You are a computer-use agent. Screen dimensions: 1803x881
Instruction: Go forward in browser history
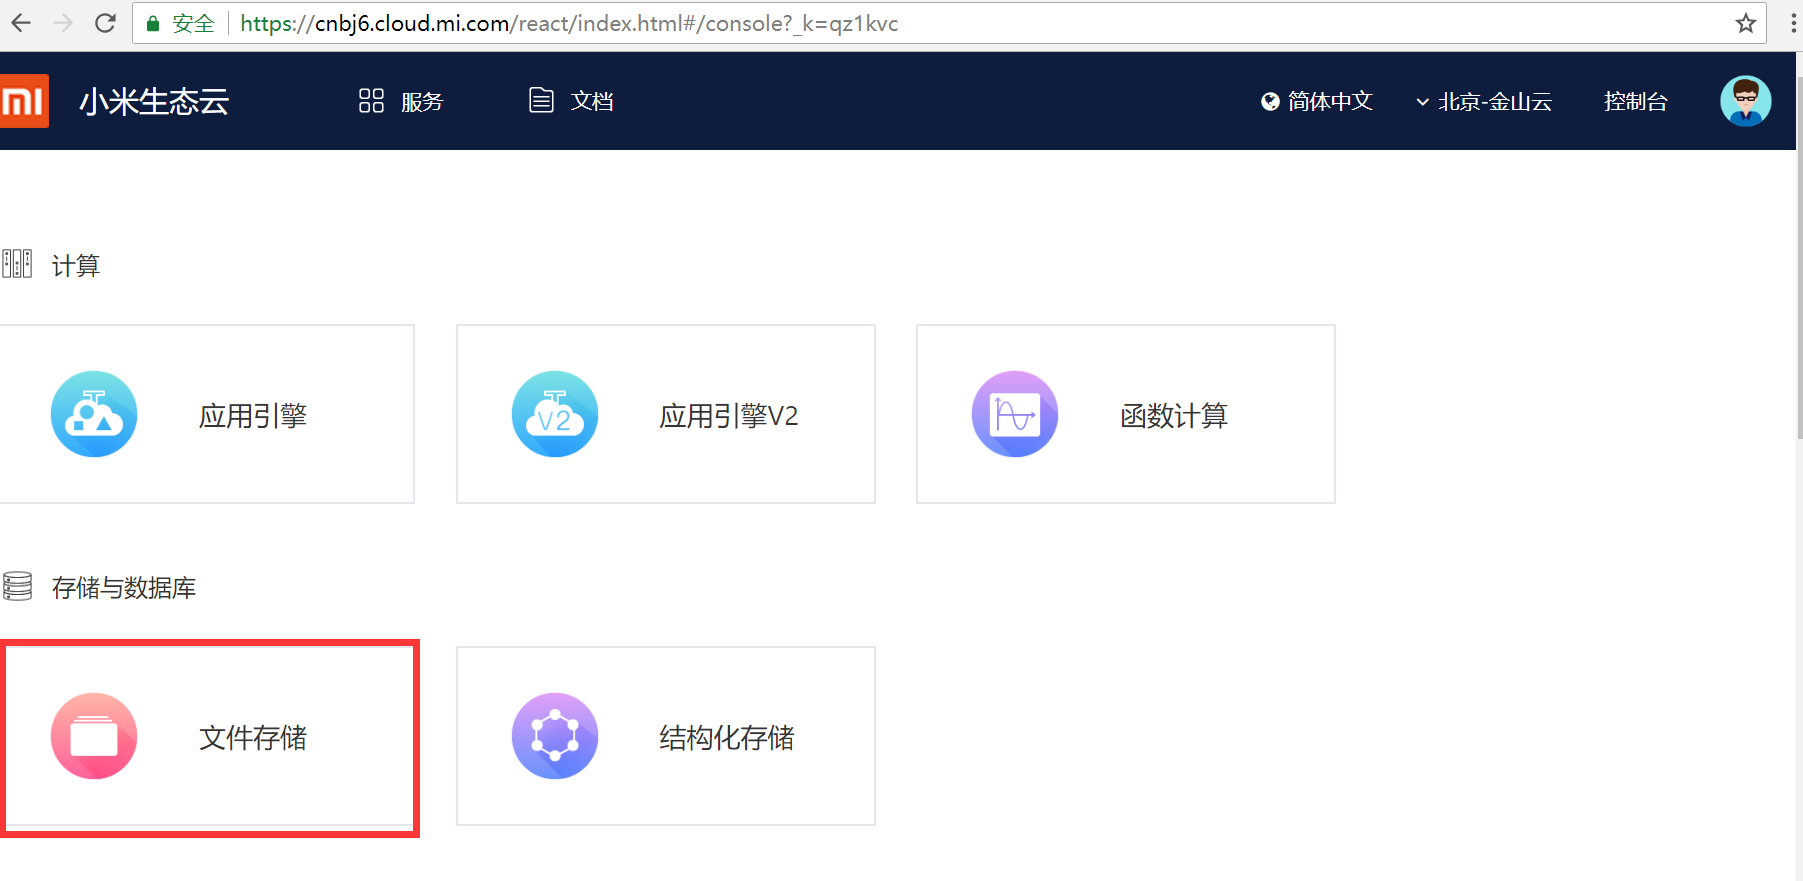tap(63, 23)
